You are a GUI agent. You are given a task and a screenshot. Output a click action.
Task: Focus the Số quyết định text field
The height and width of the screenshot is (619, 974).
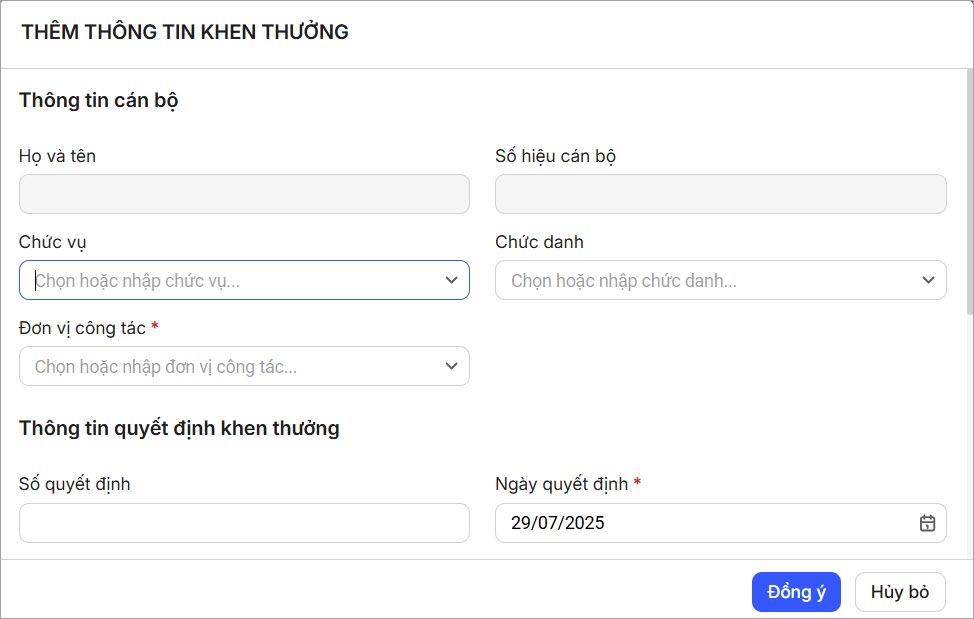click(244, 523)
